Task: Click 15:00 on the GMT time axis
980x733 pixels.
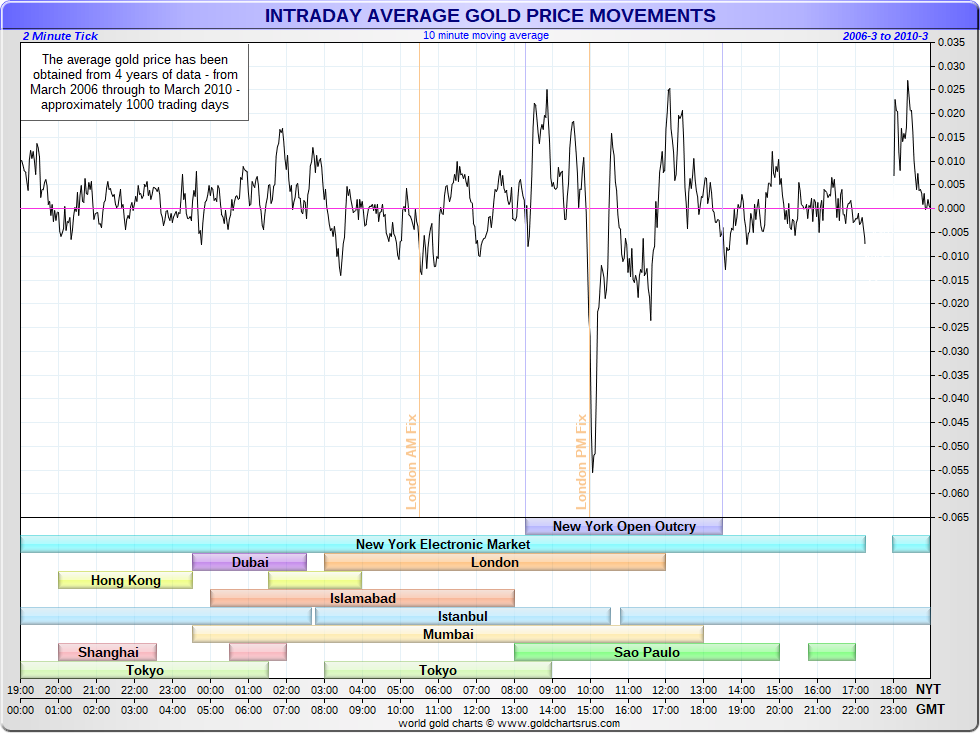Action: (x=590, y=711)
